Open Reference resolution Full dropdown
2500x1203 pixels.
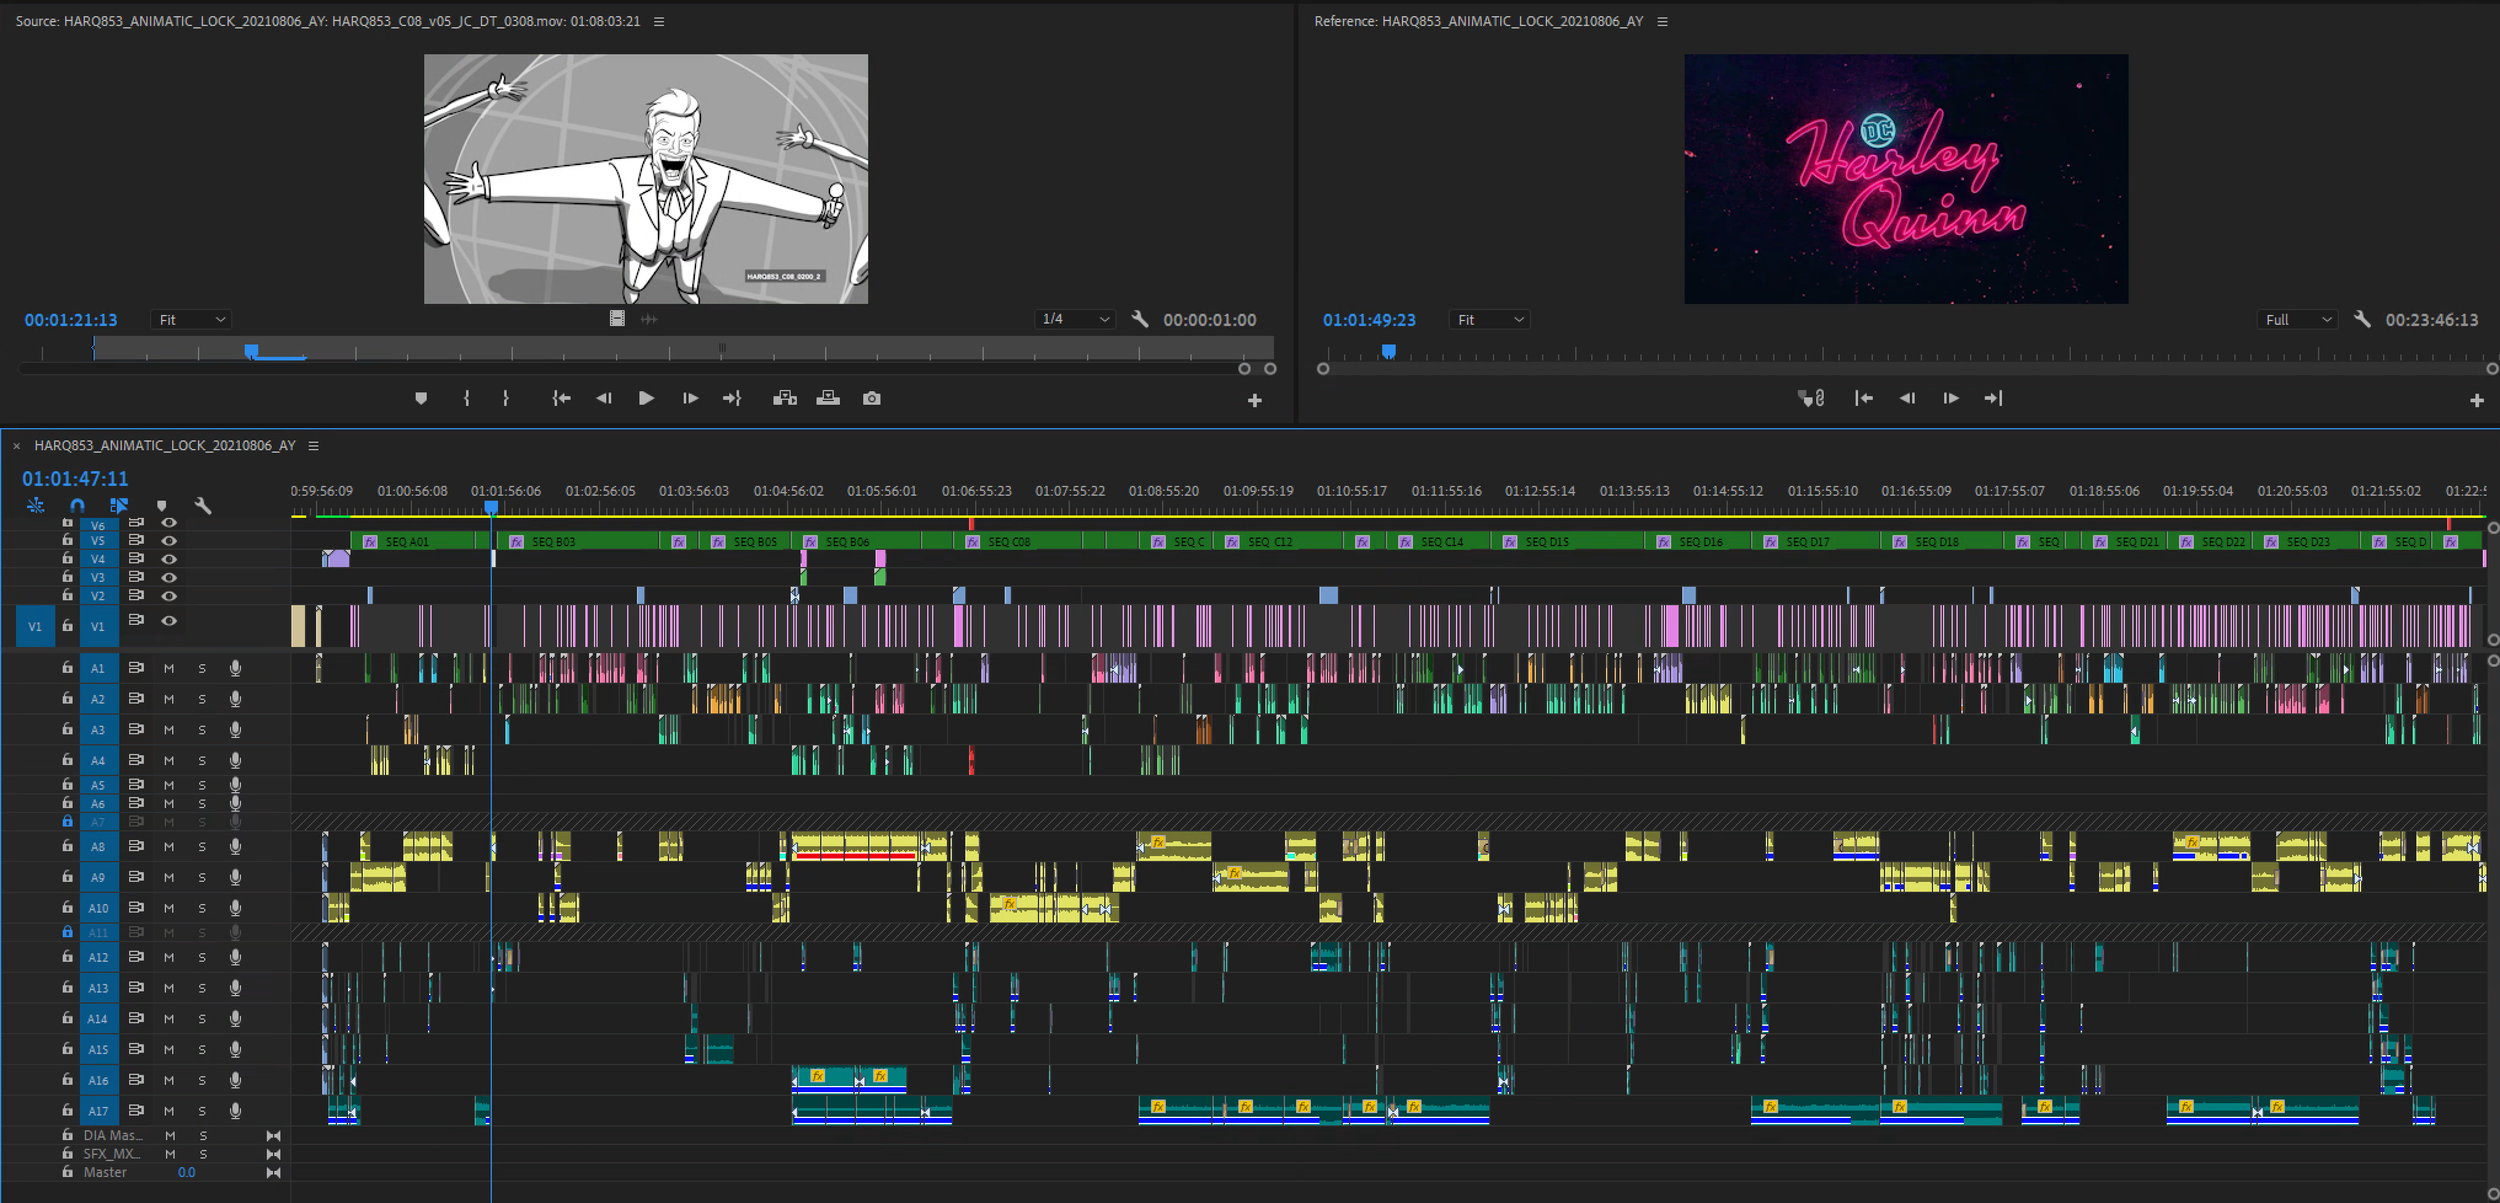coord(2297,320)
